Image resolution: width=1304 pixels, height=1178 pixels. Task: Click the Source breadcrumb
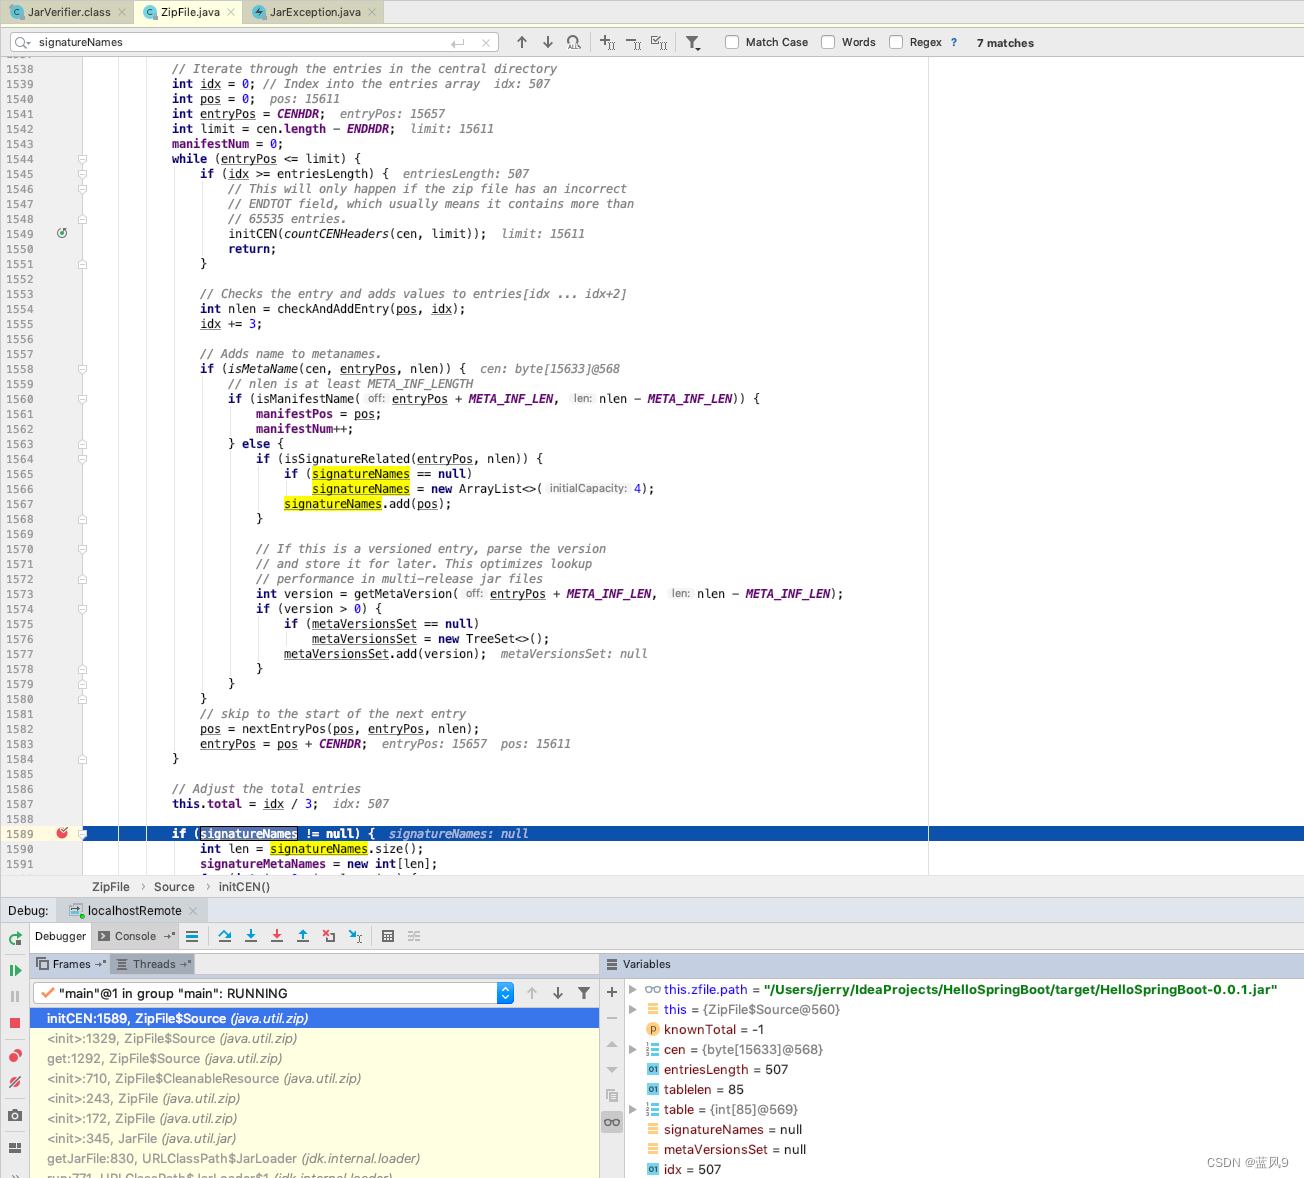coord(174,887)
